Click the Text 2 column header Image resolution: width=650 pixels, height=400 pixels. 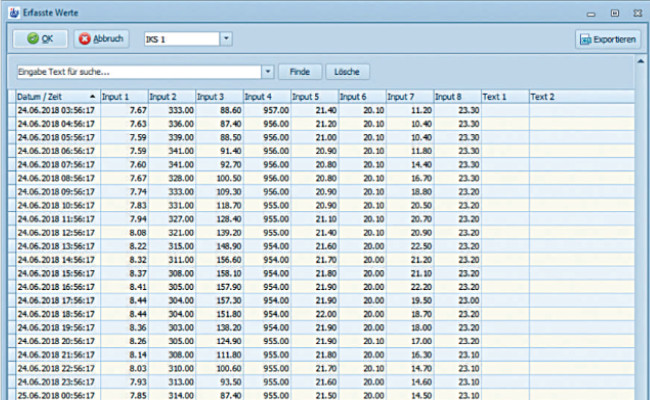(582, 97)
